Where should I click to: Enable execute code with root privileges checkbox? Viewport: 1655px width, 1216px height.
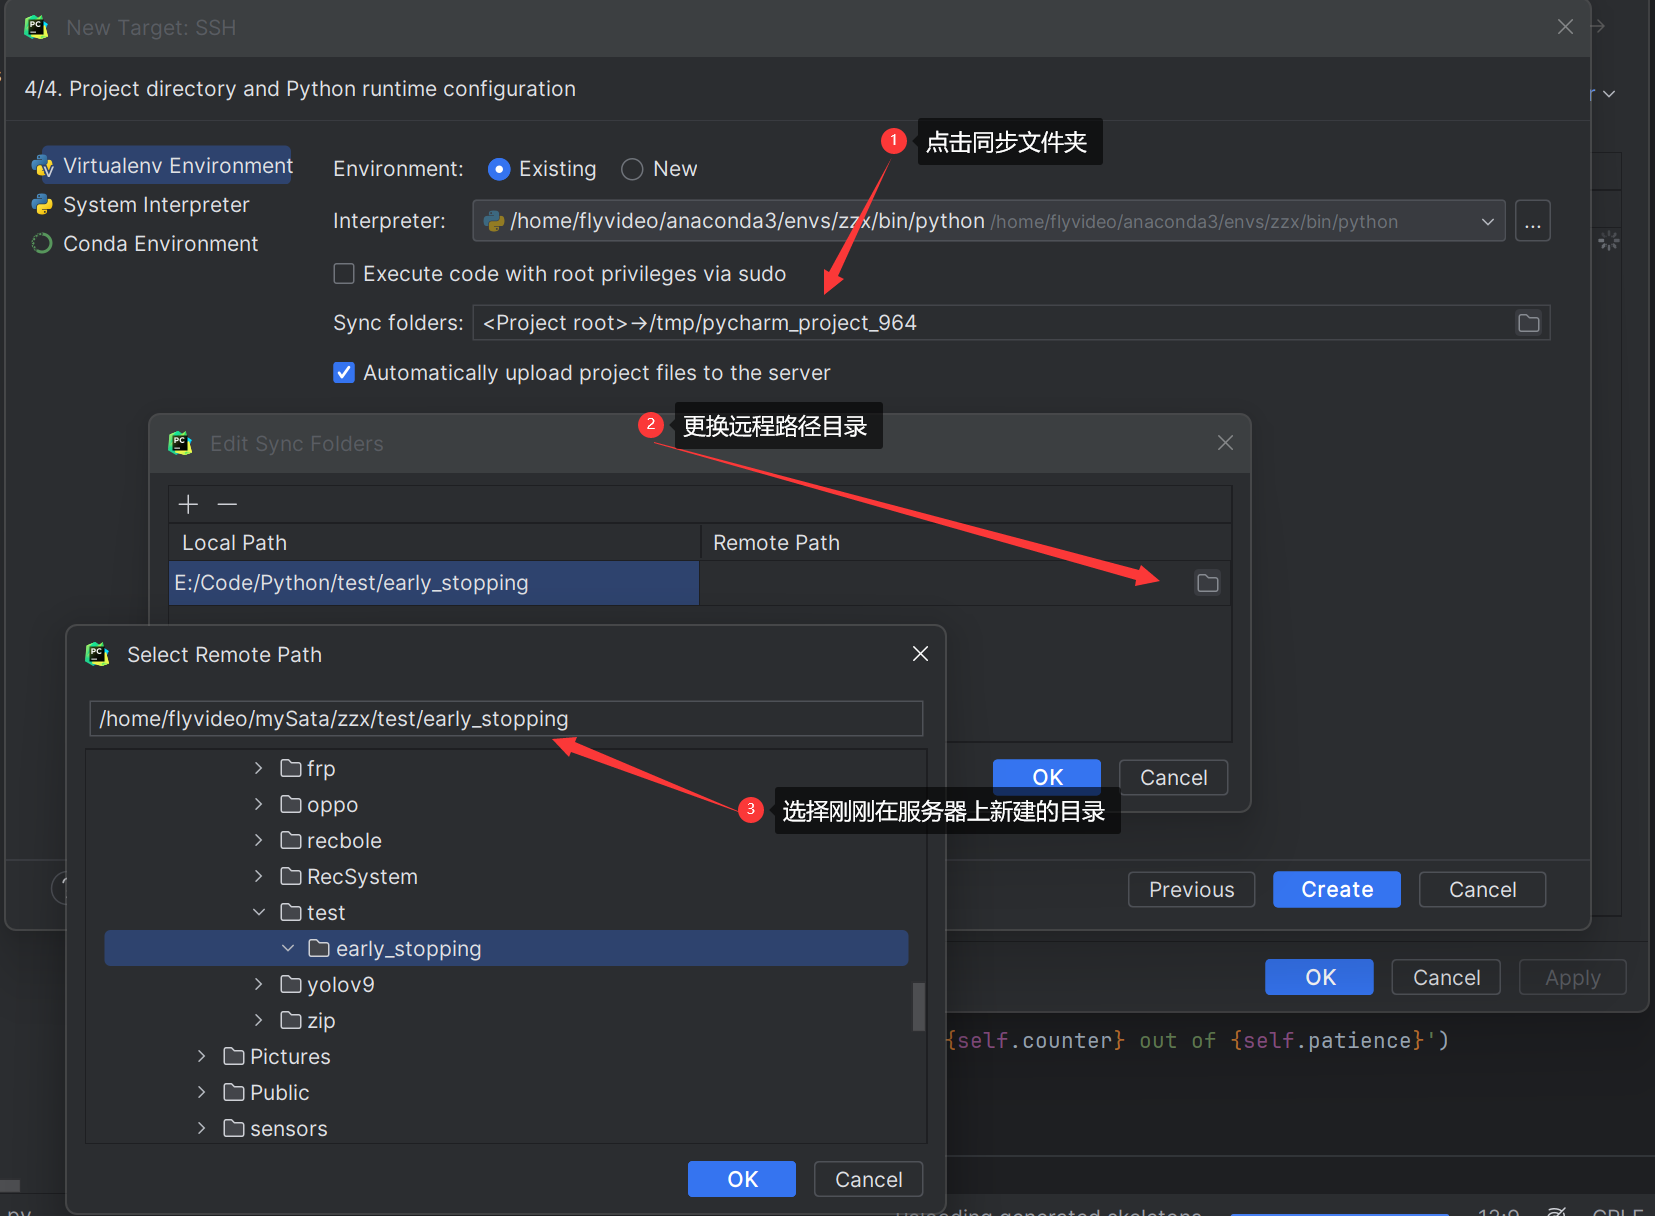click(344, 274)
